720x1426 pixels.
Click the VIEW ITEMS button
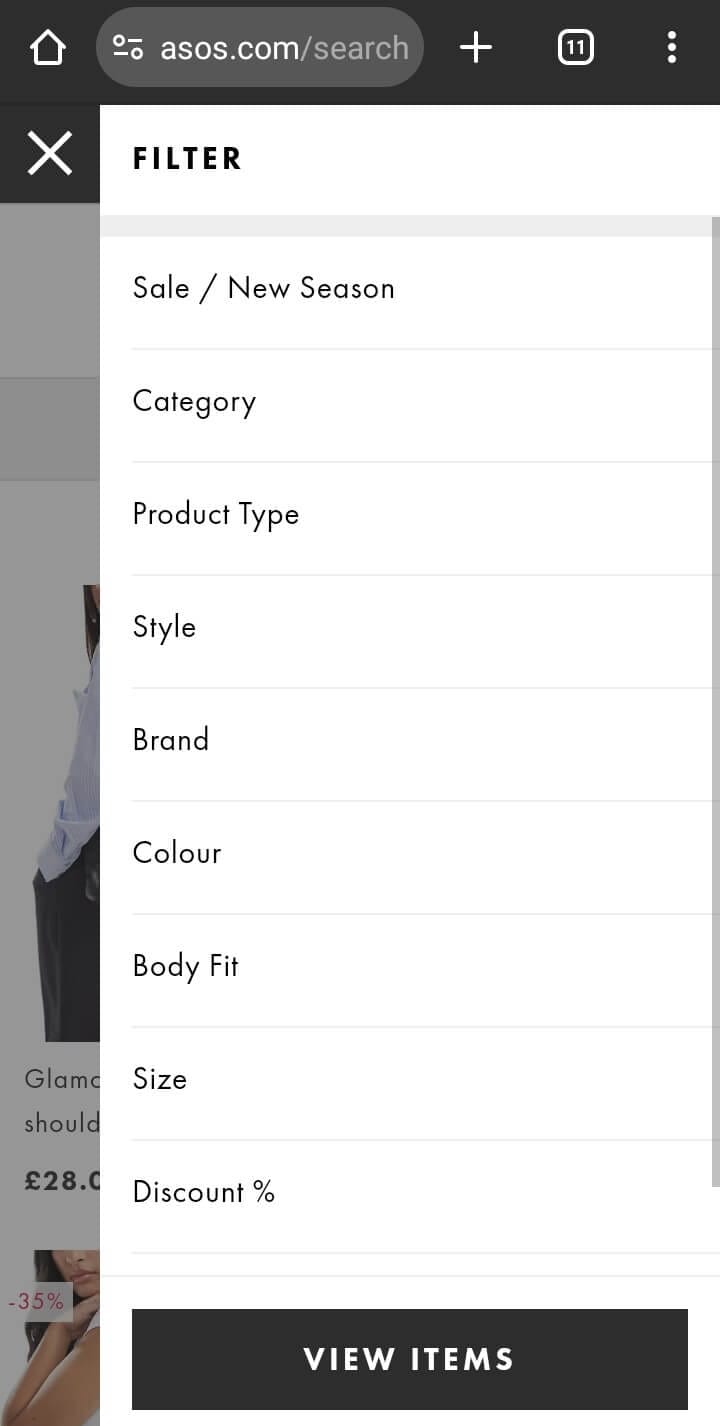click(408, 1359)
